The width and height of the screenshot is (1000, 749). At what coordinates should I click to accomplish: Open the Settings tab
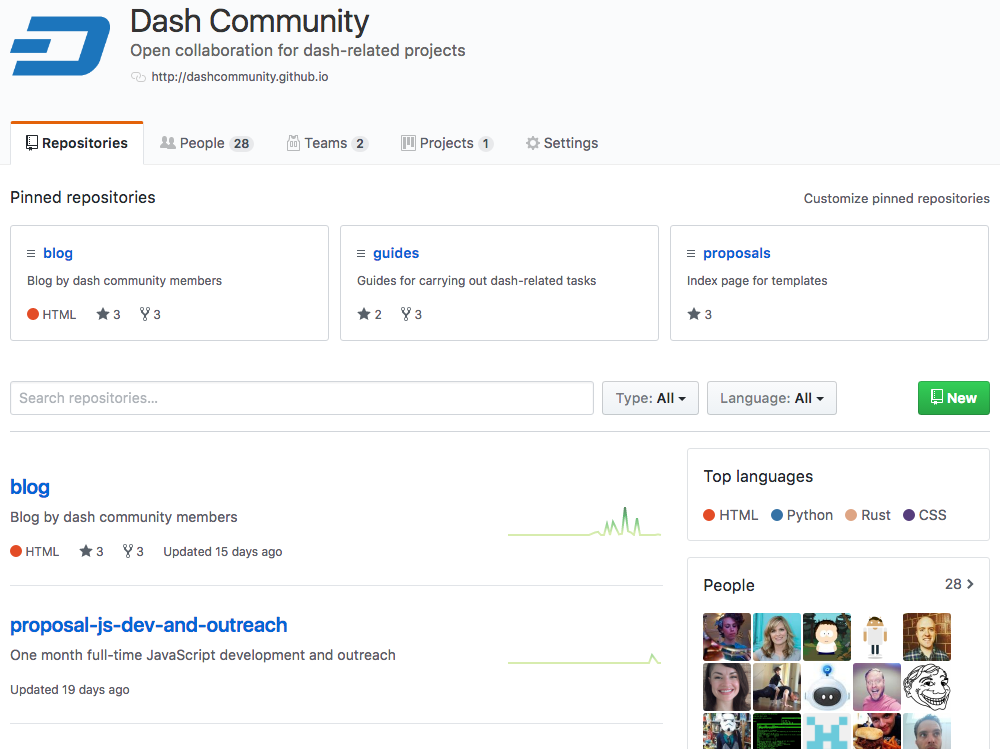pos(562,143)
